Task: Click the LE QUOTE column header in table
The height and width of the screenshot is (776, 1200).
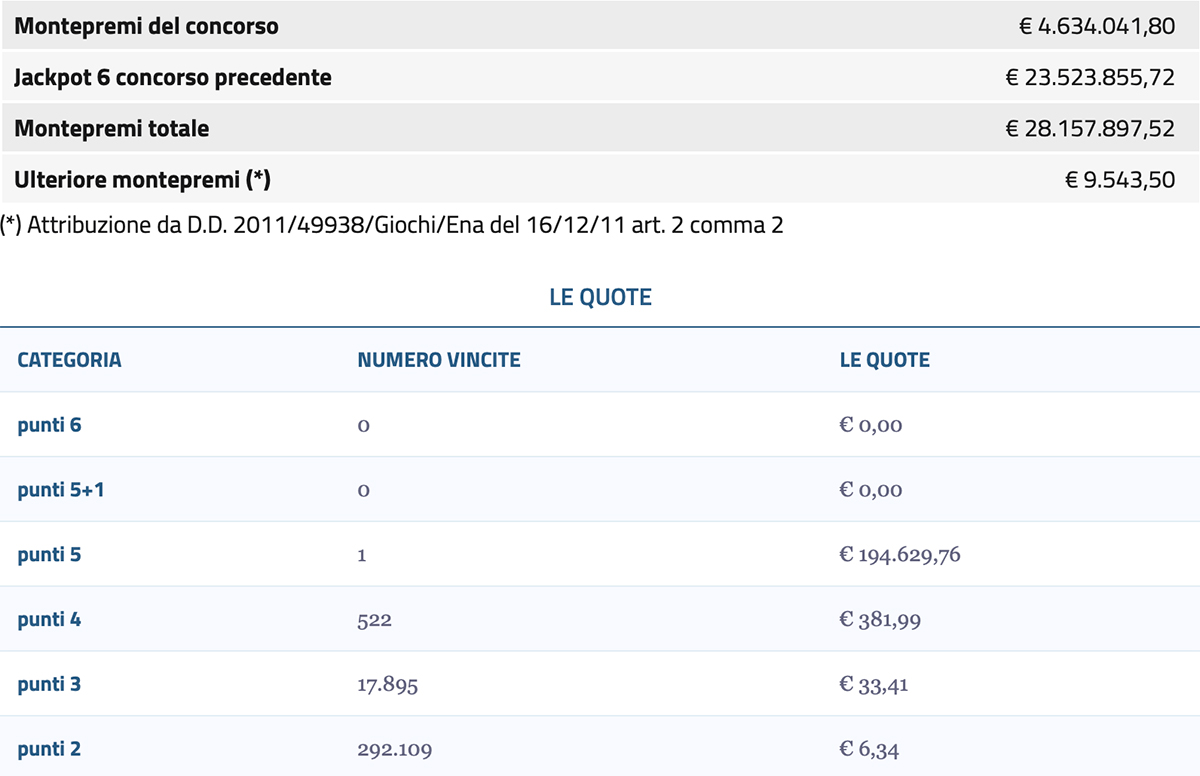Action: tap(884, 360)
